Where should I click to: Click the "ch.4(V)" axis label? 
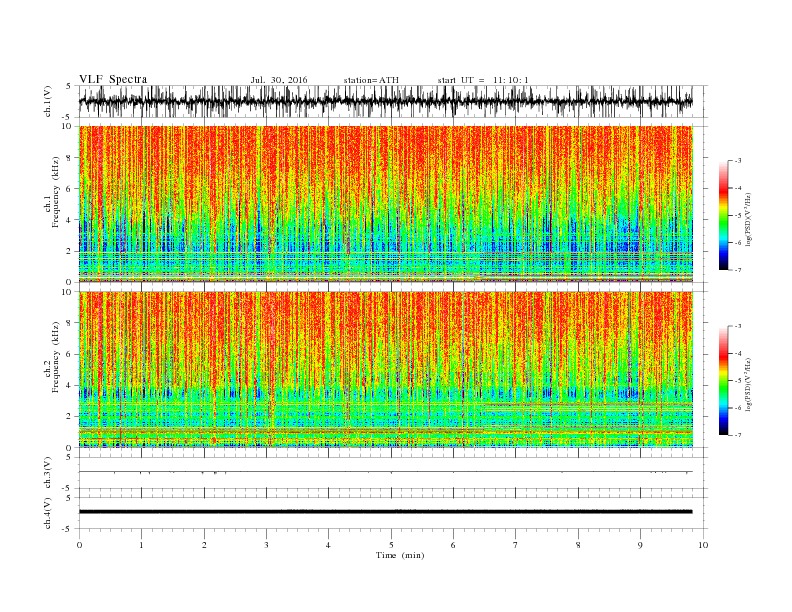click(x=47, y=513)
